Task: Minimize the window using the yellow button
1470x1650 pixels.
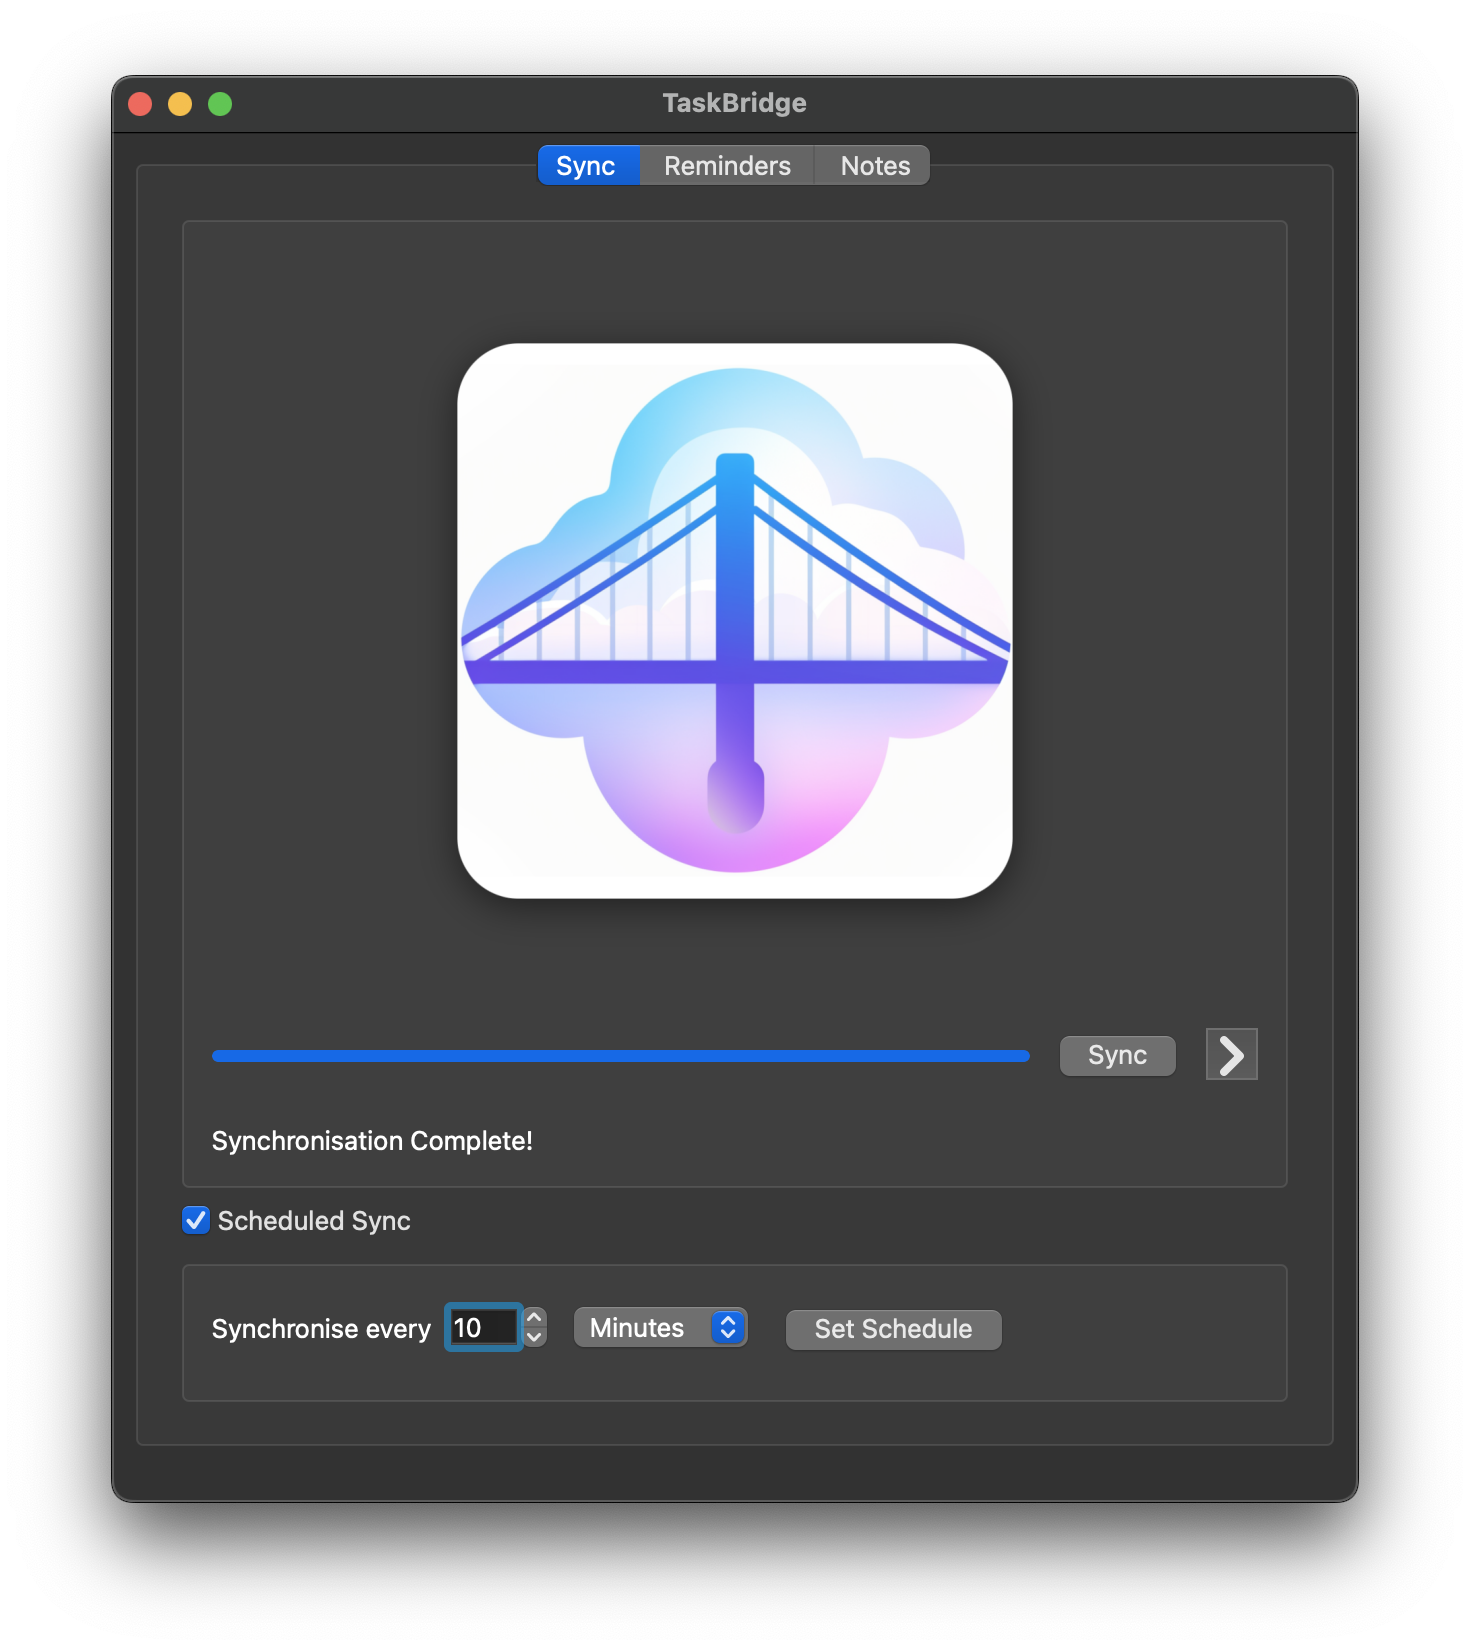Action: point(180,104)
